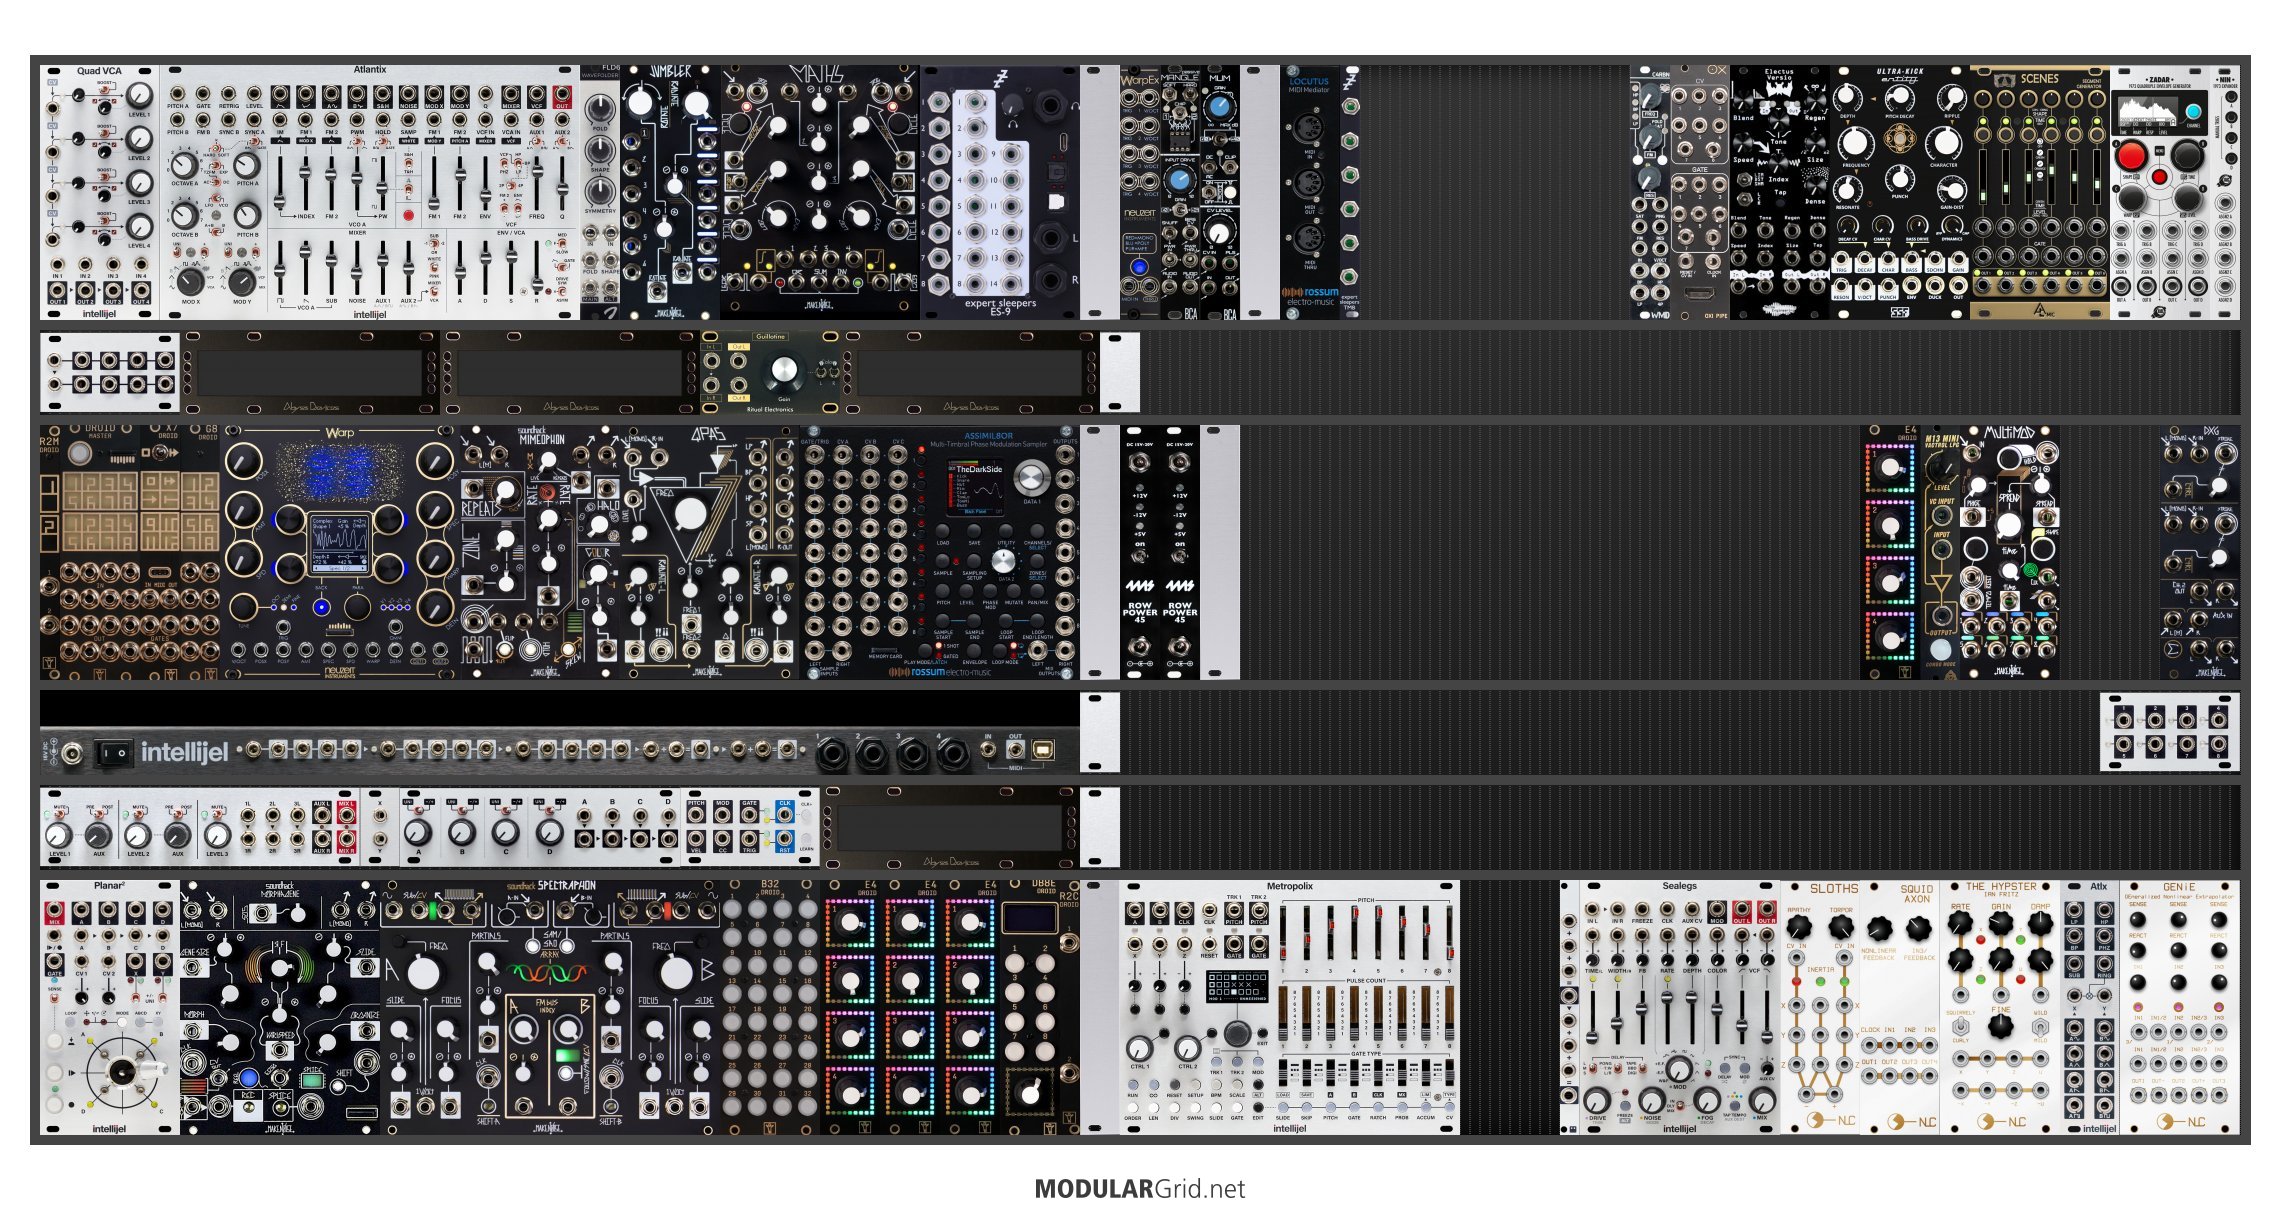This screenshot has height=1210, width=2281.
Task: Click the USB port on Intellijel bar
Action: point(1041,749)
